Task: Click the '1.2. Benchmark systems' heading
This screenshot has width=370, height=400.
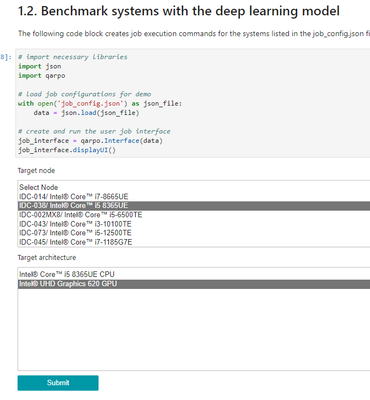Action: 179,11
